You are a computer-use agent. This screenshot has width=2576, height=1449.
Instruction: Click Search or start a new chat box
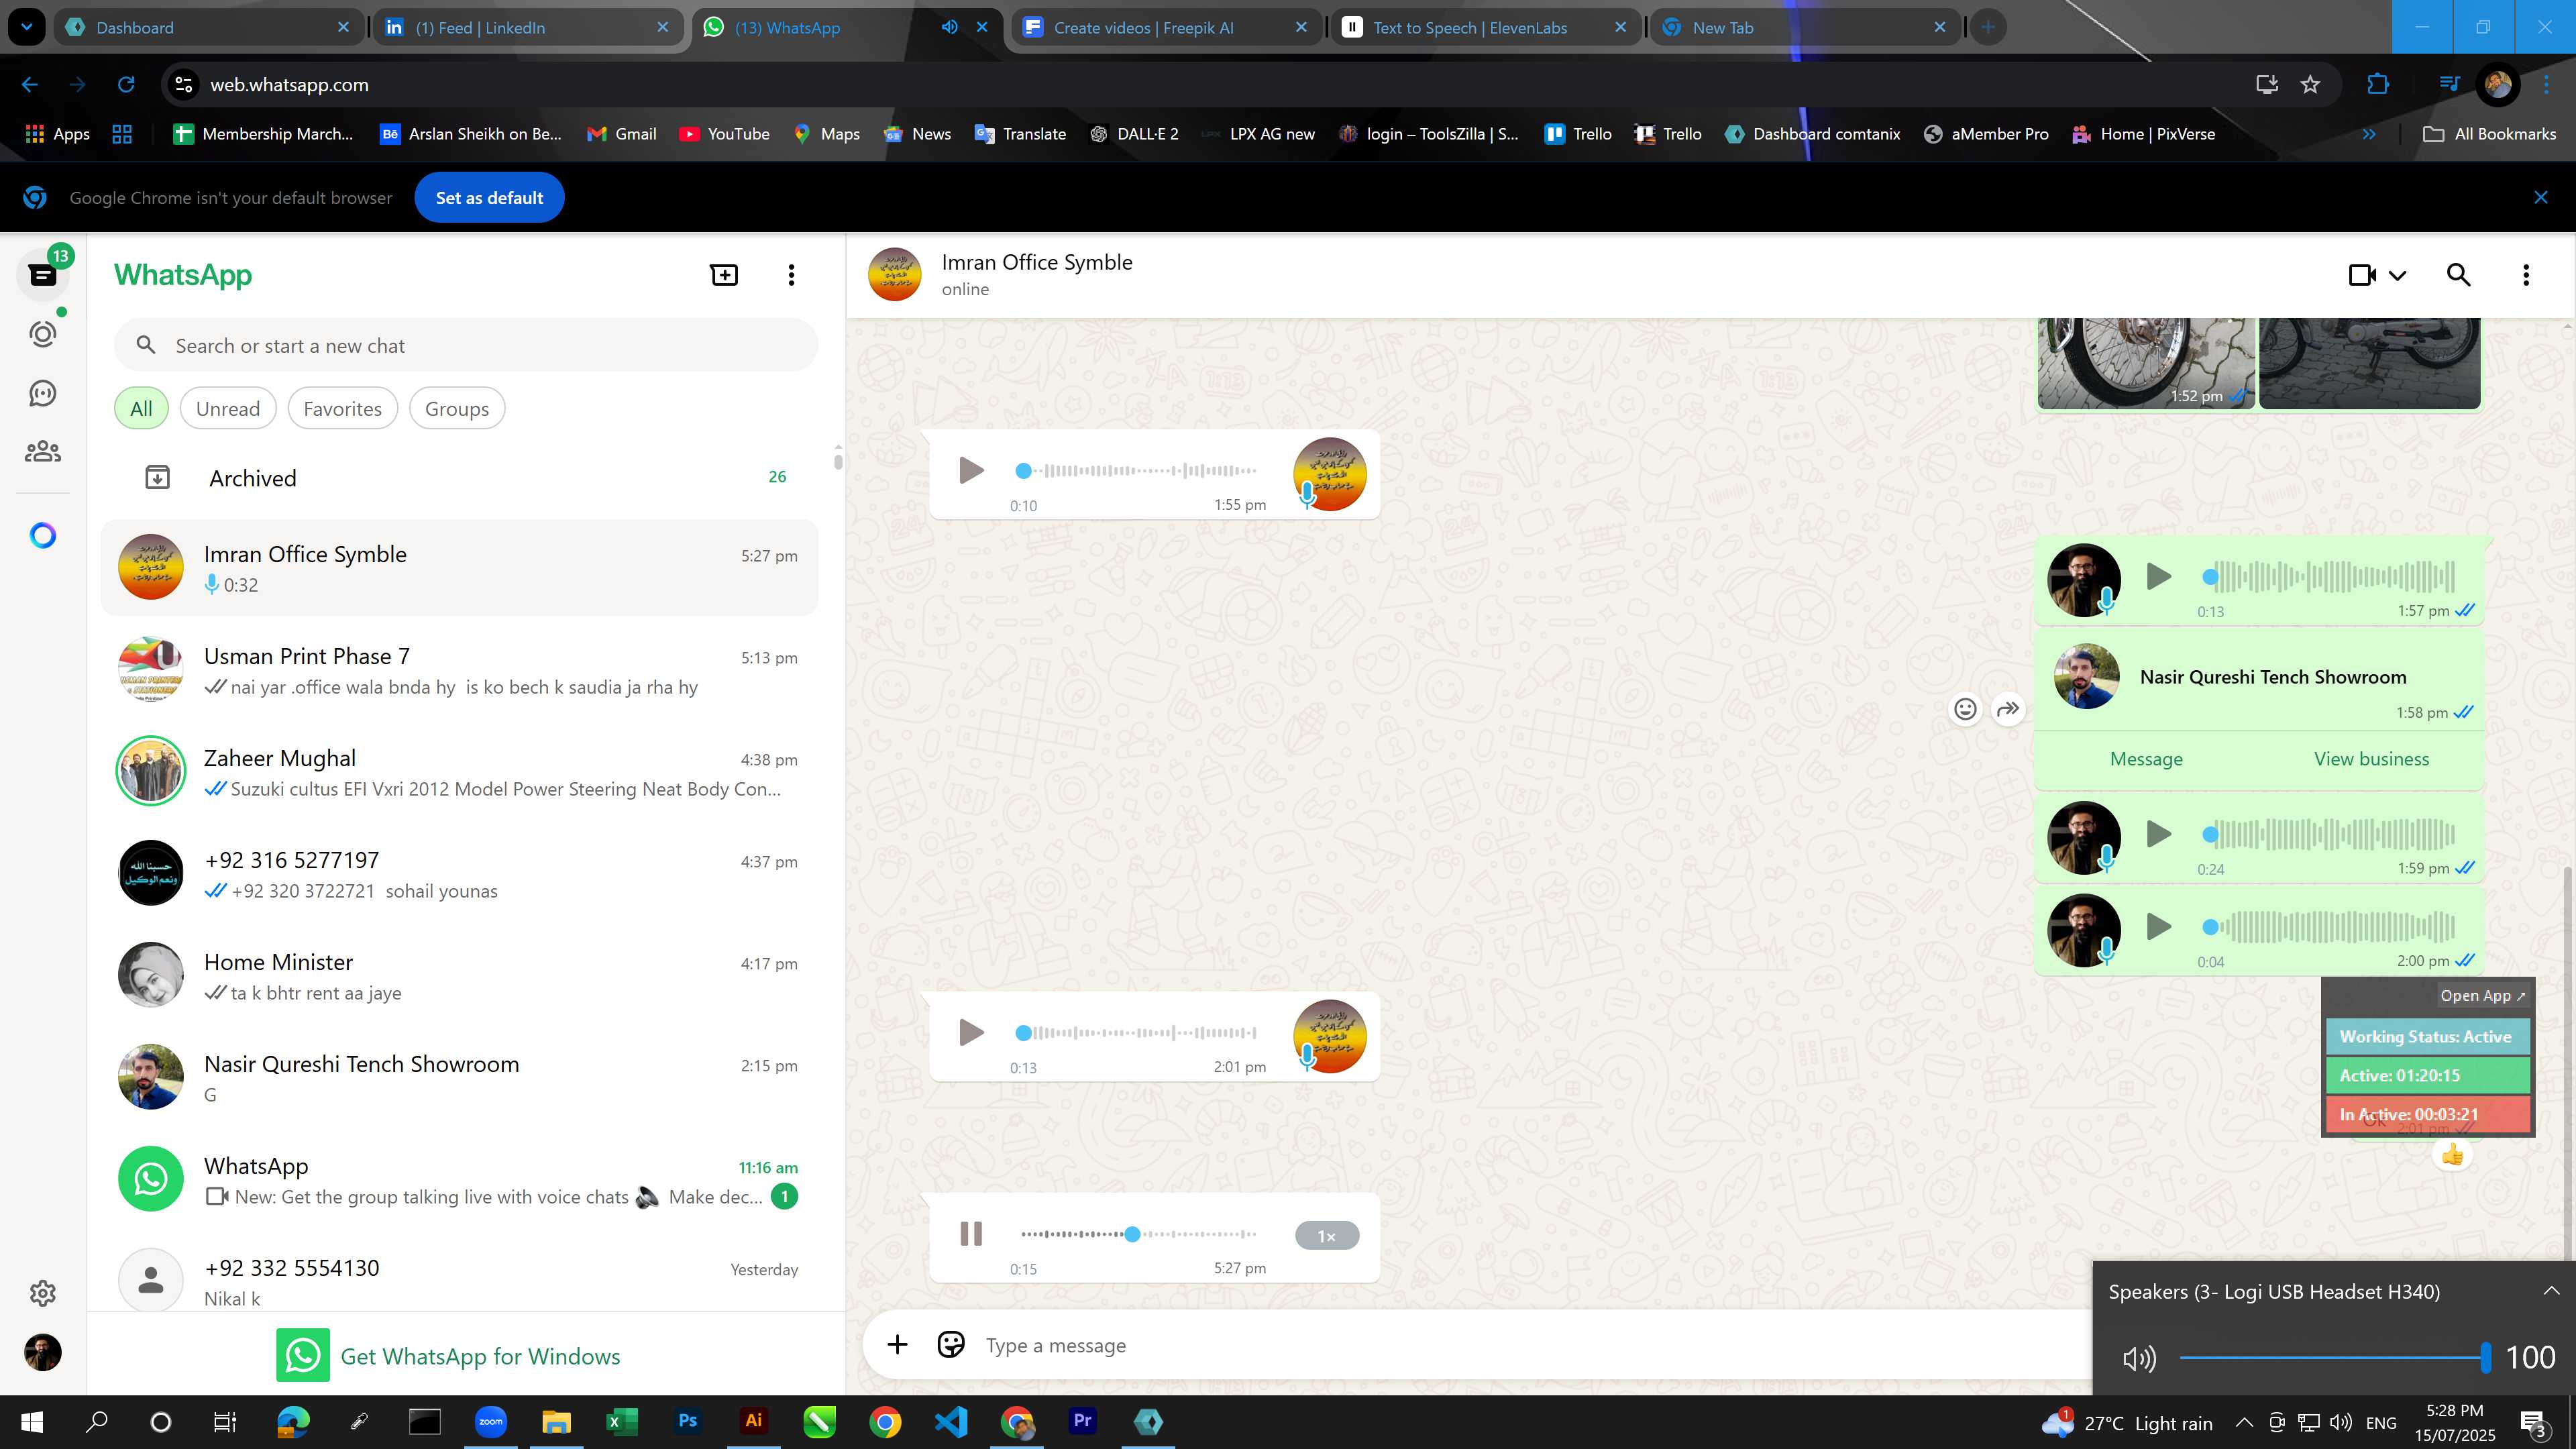pyautogui.click(x=466, y=346)
